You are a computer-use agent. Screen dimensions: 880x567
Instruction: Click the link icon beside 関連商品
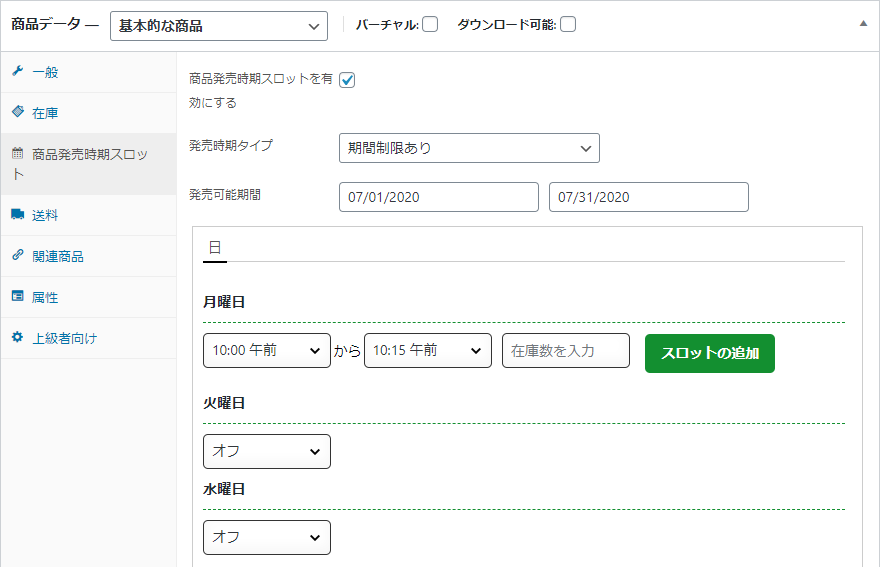(x=18, y=255)
